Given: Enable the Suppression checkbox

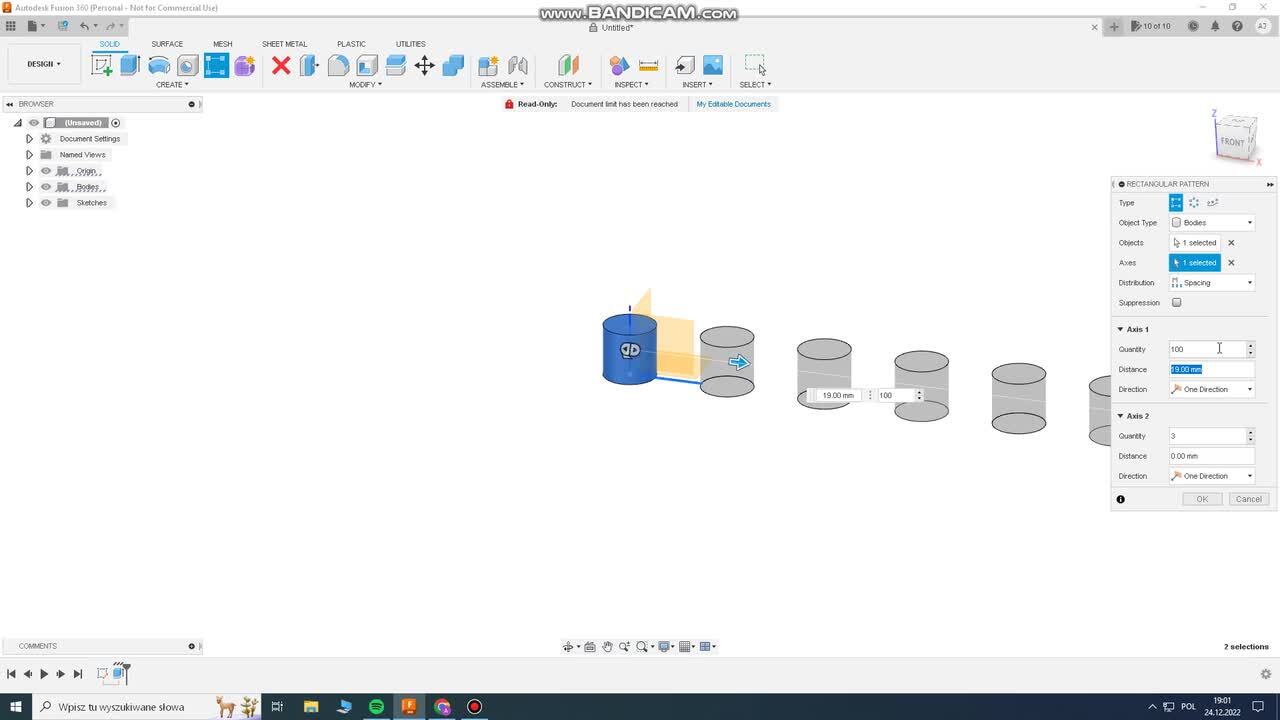Looking at the screenshot, I should tap(1176, 303).
